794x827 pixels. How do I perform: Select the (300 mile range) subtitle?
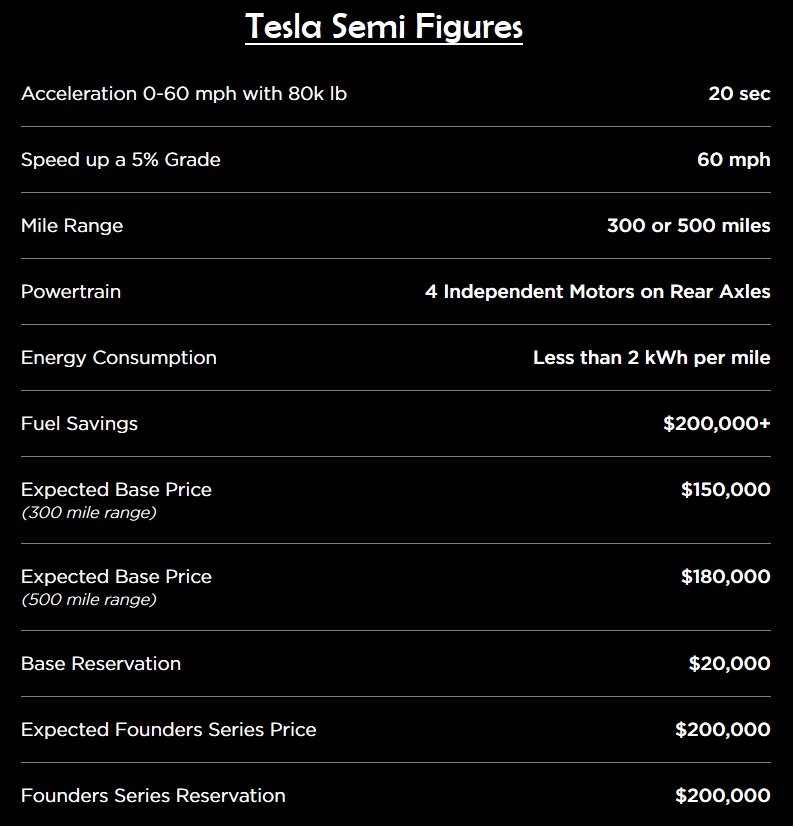point(89,513)
